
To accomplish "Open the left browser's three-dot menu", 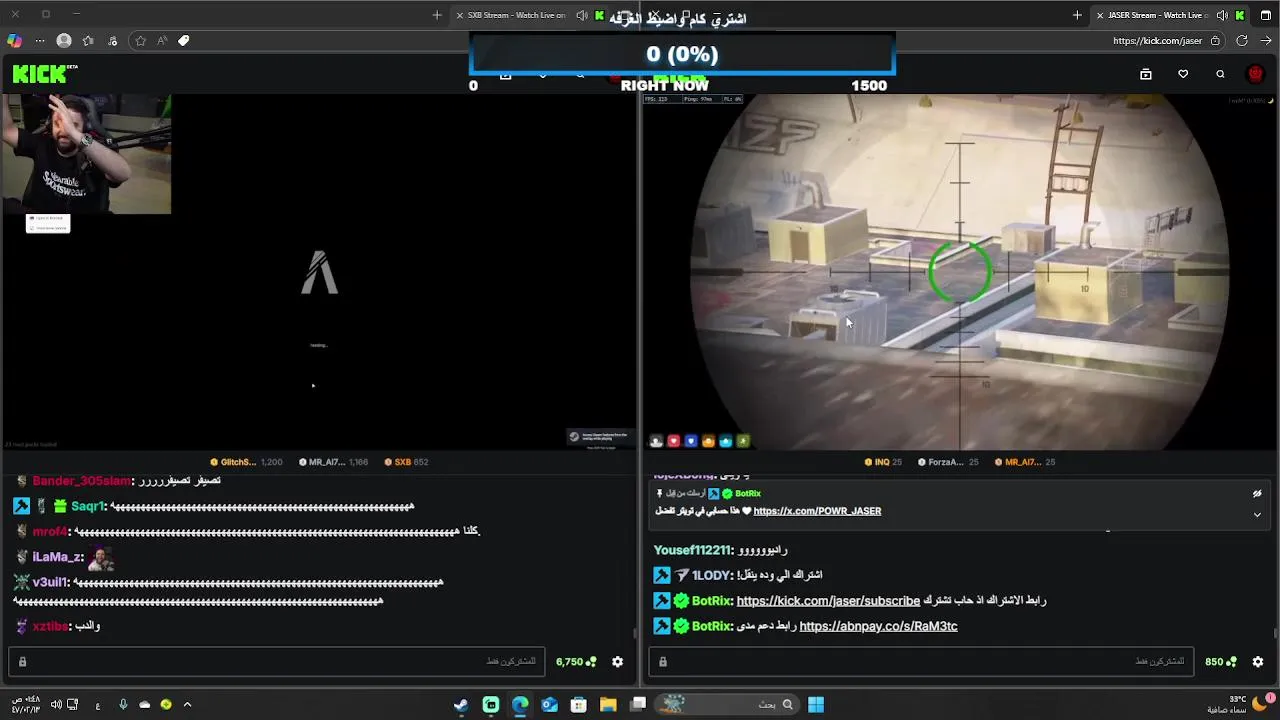I will click(40, 41).
